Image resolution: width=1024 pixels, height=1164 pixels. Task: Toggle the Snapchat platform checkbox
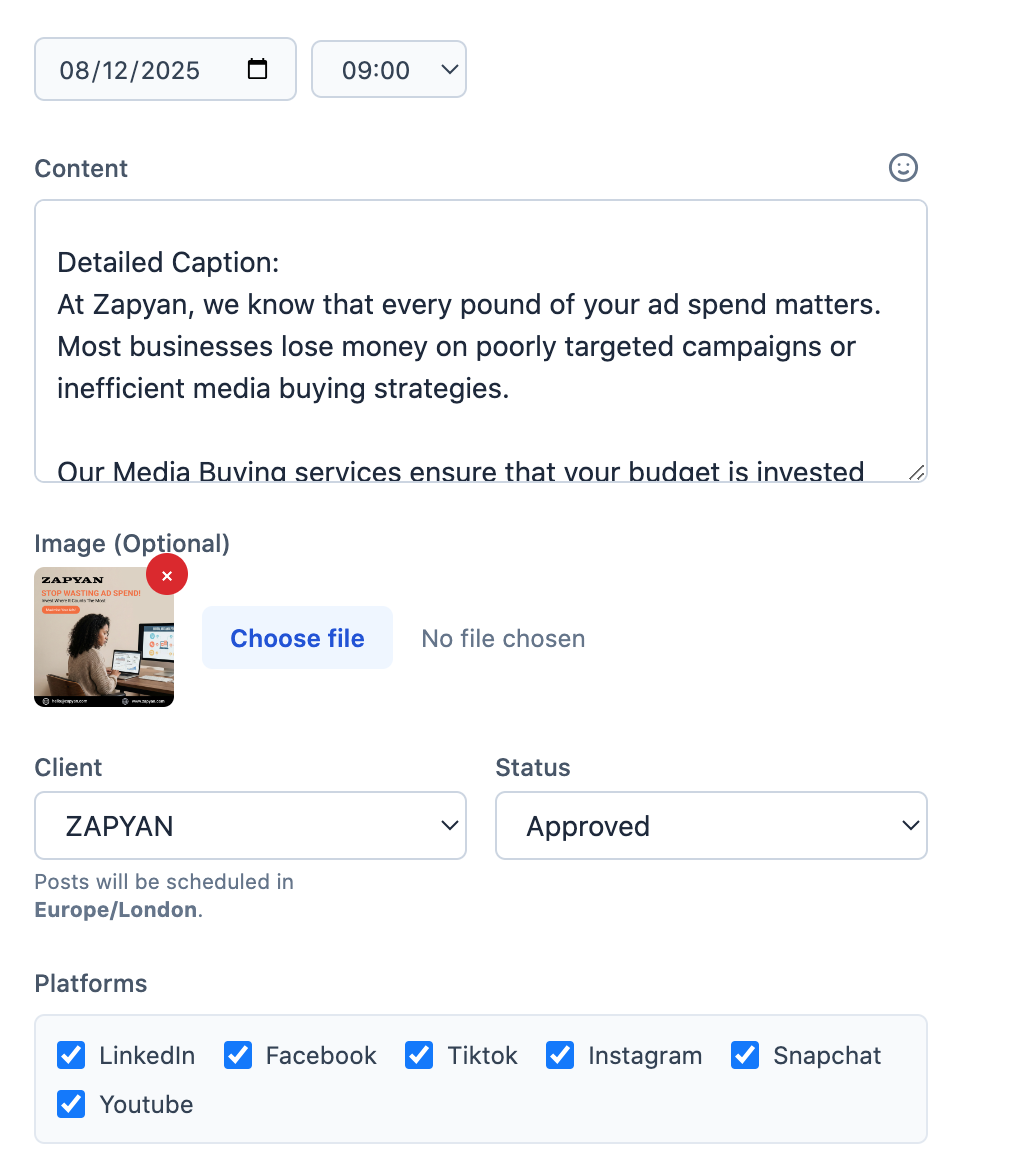tap(745, 1055)
